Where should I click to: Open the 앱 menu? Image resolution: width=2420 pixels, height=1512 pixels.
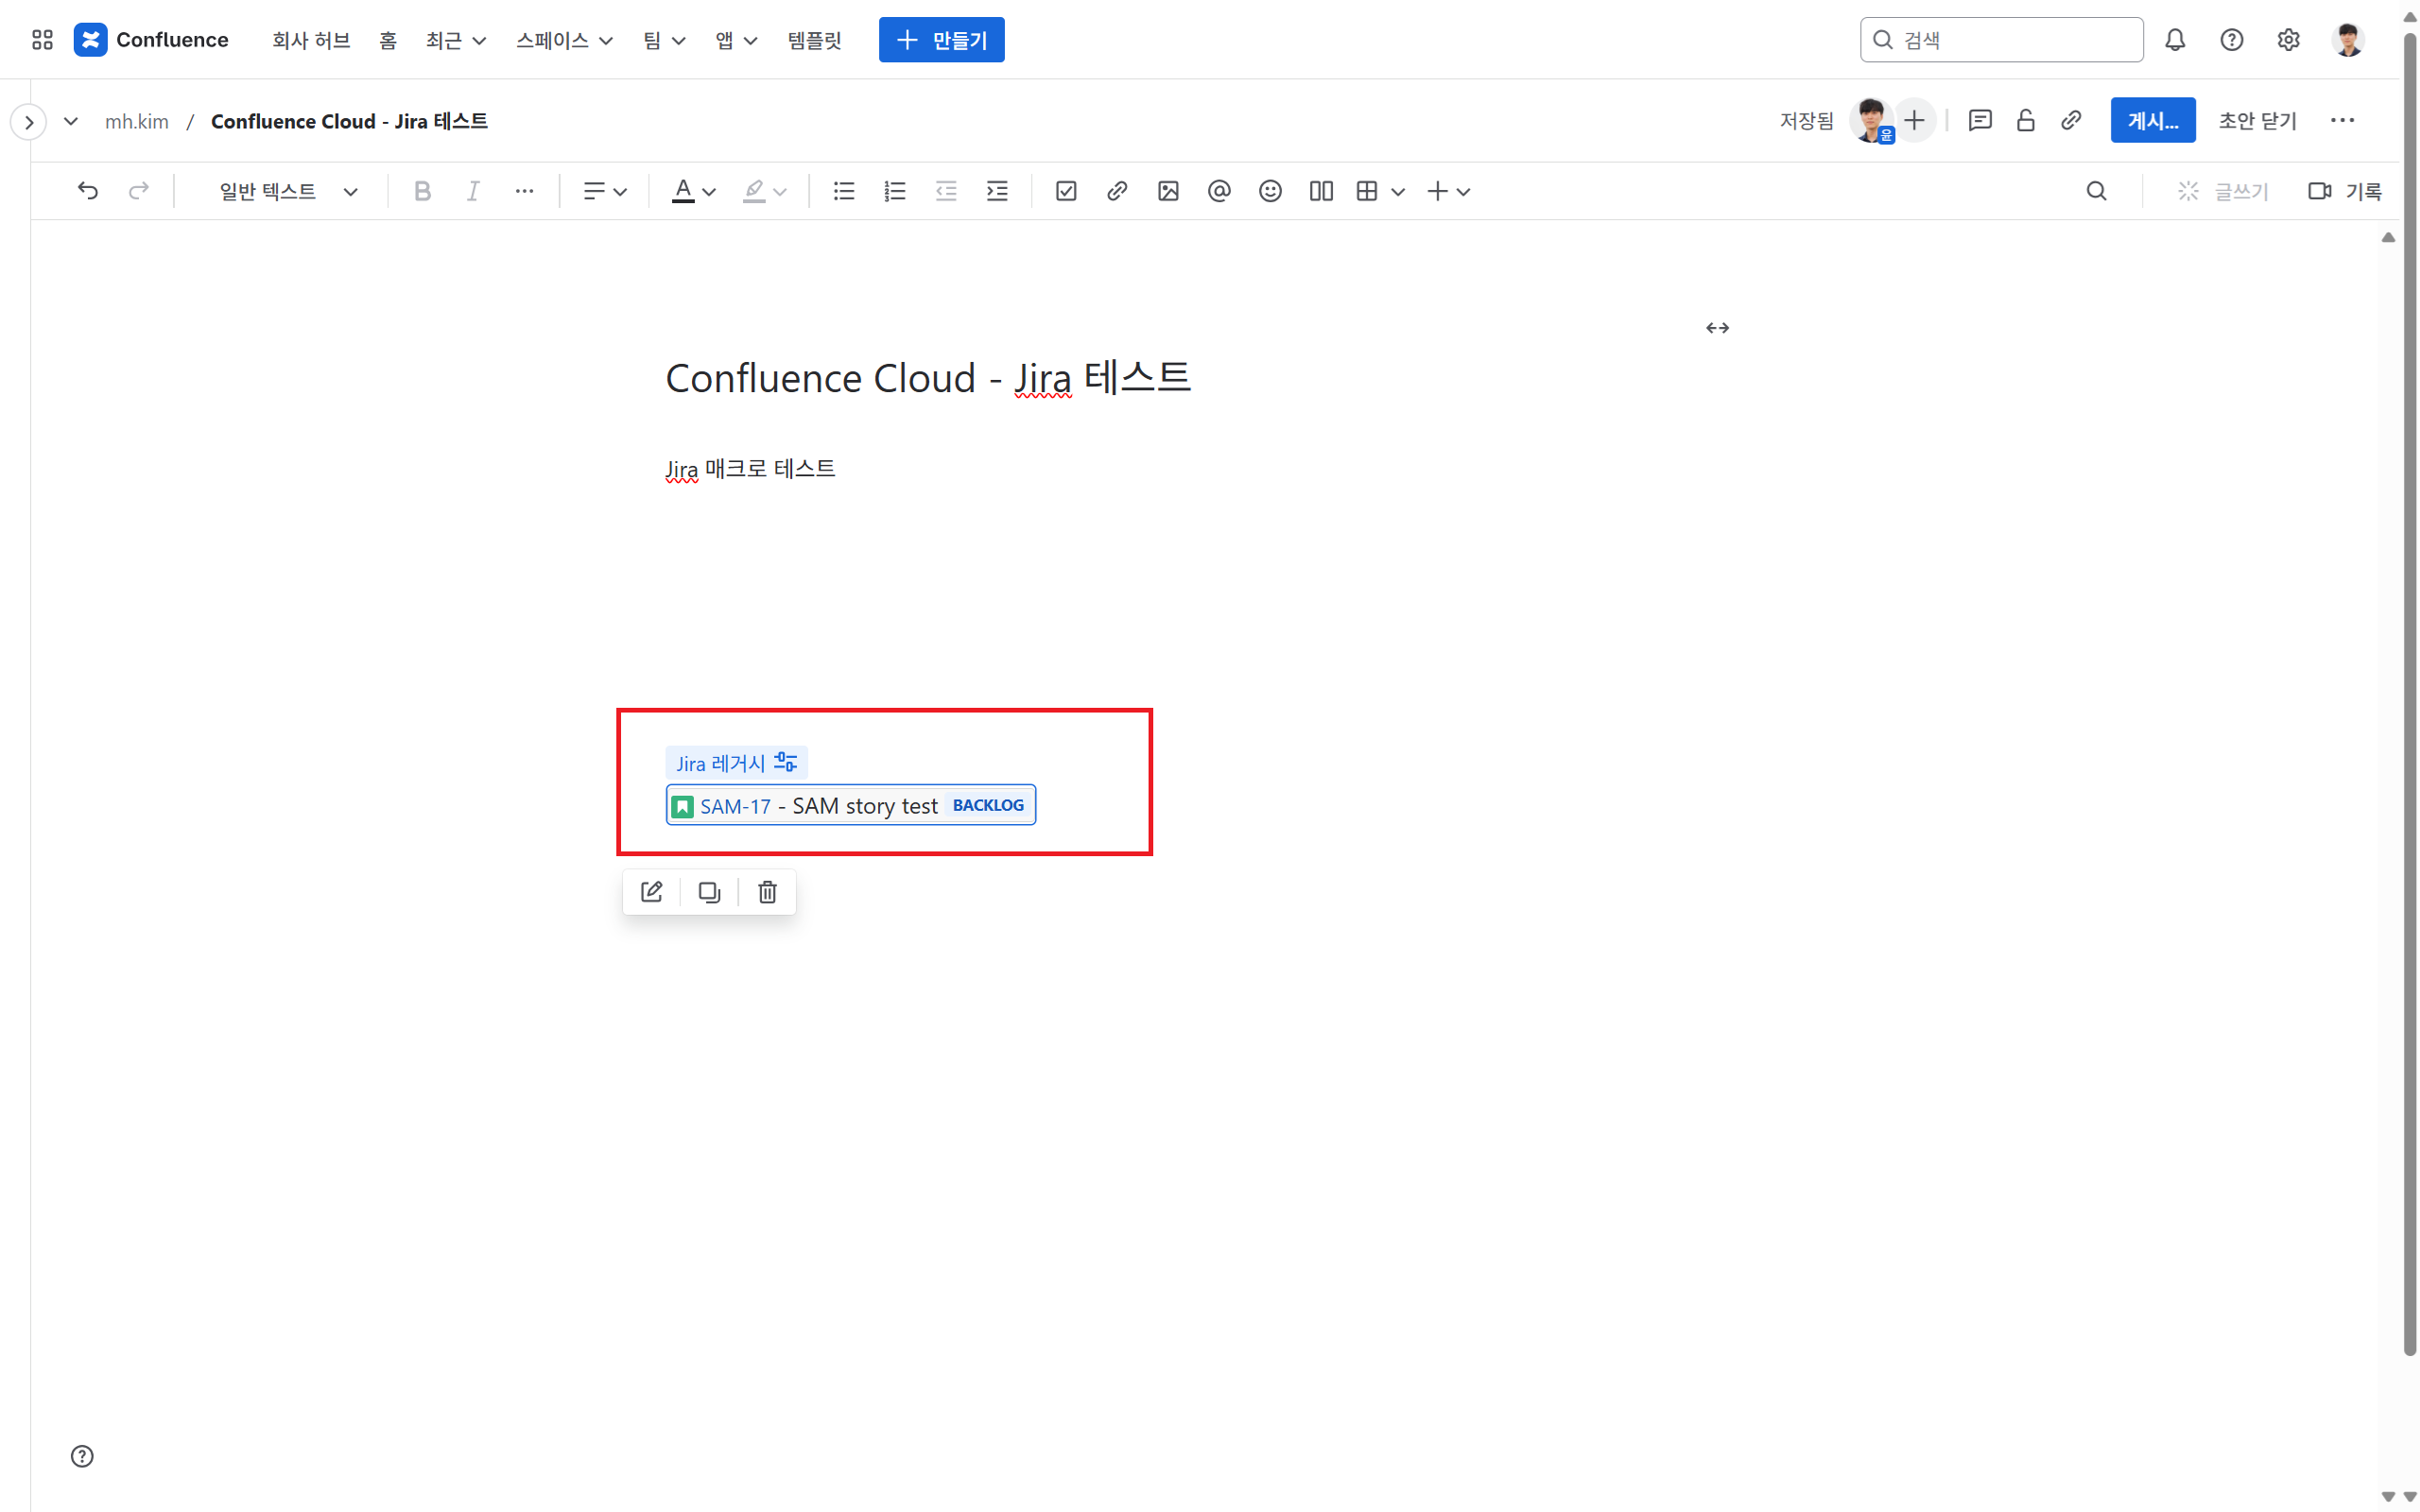click(736, 40)
